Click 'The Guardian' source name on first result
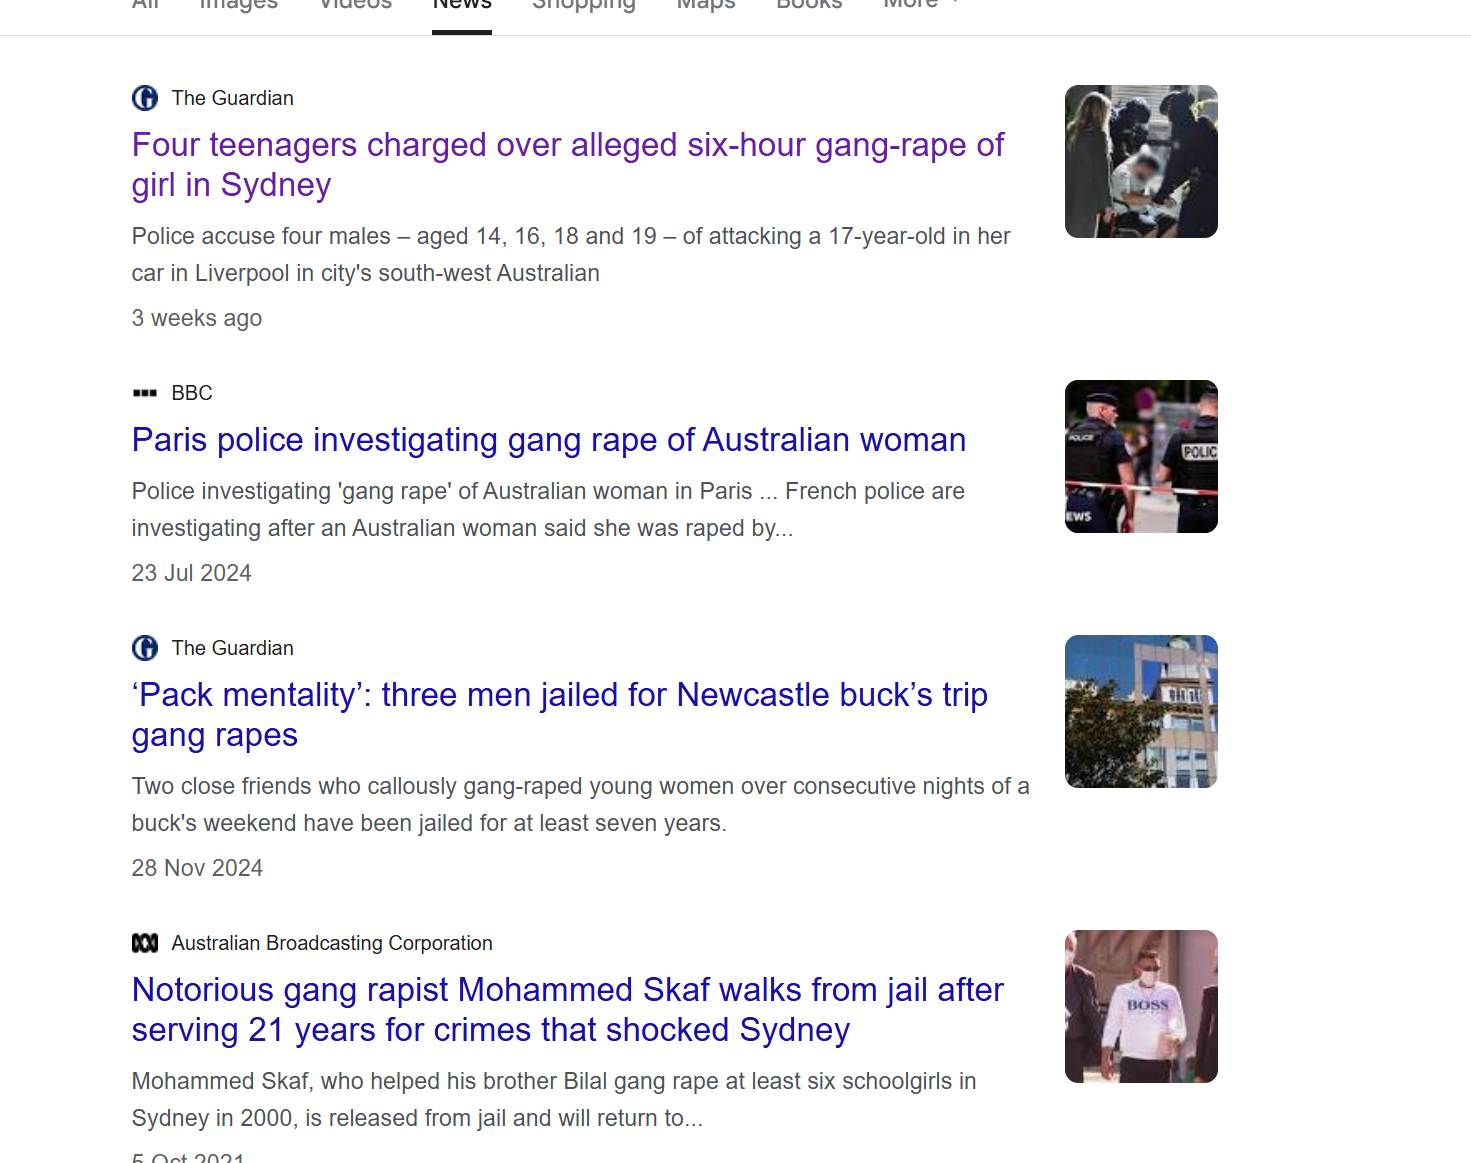Viewport: 1471px width, 1163px height. (x=233, y=98)
